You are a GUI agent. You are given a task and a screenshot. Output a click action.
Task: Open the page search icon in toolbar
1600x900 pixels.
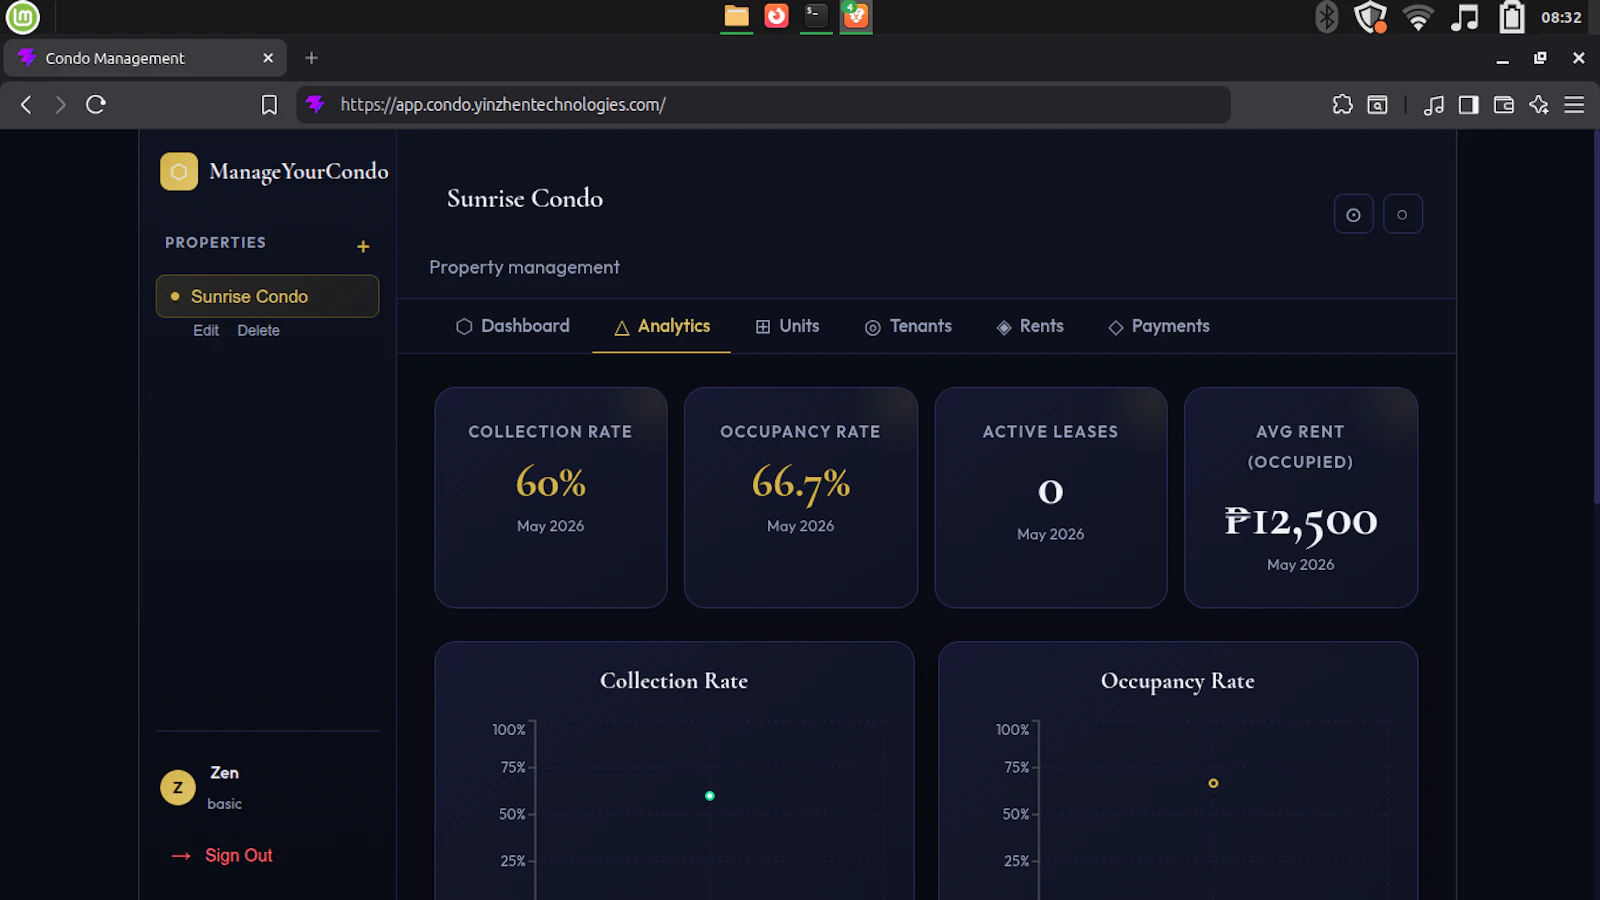point(1377,104)
